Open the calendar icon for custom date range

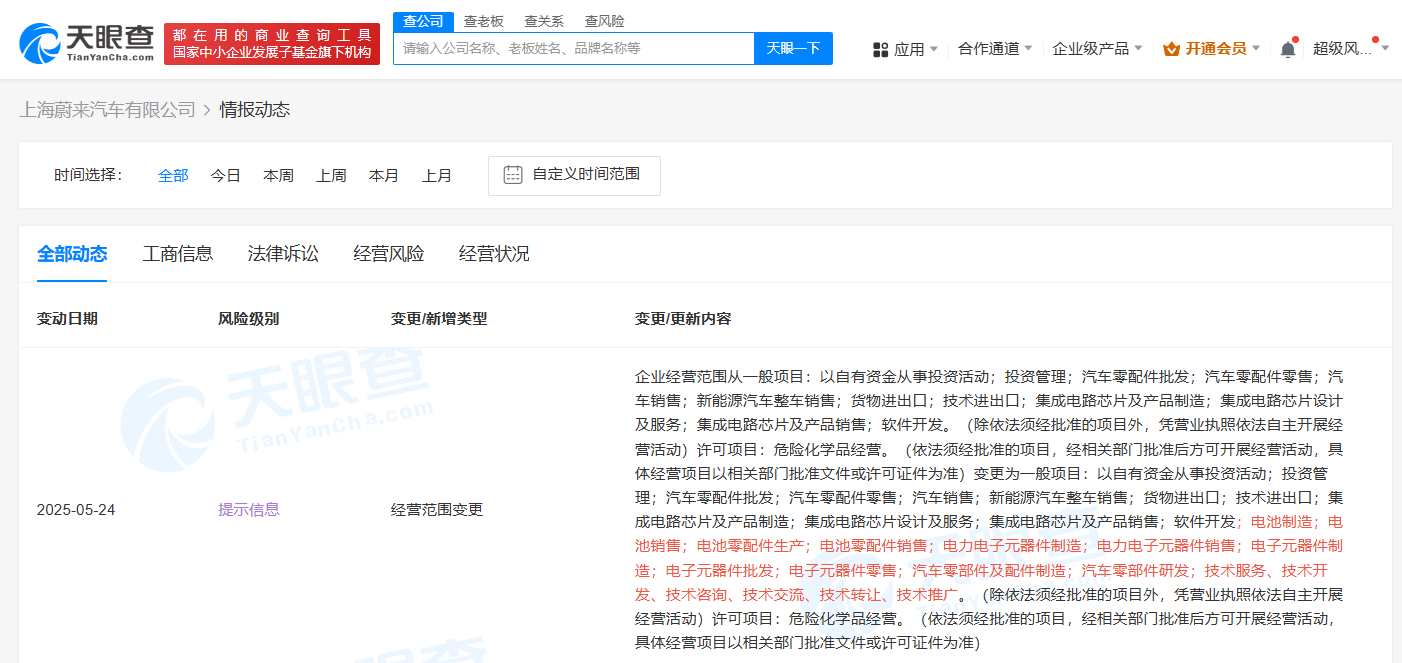[x=513, y=175]
